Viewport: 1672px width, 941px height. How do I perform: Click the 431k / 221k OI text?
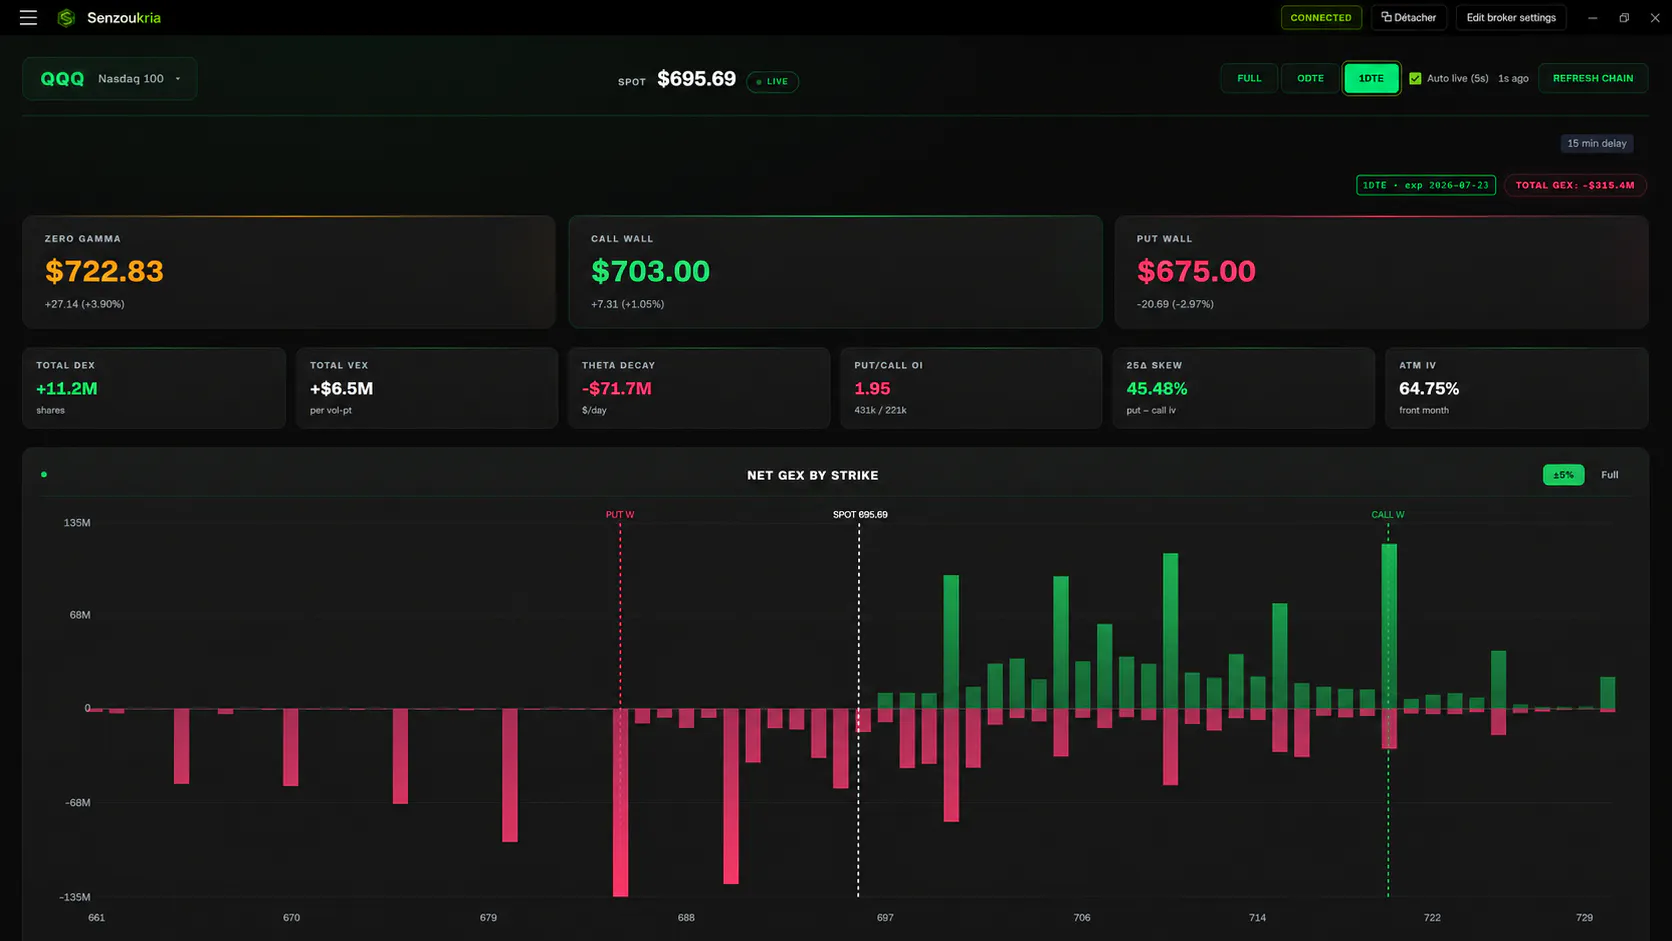(x=880, y=411)
